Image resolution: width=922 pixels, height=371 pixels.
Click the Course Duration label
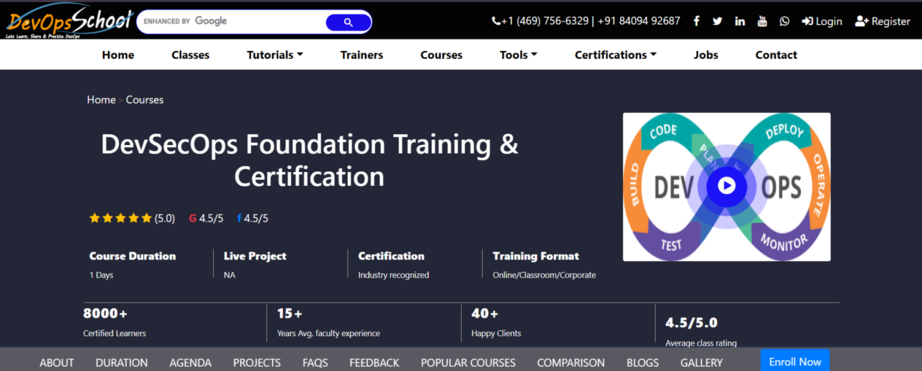[132, 256]
